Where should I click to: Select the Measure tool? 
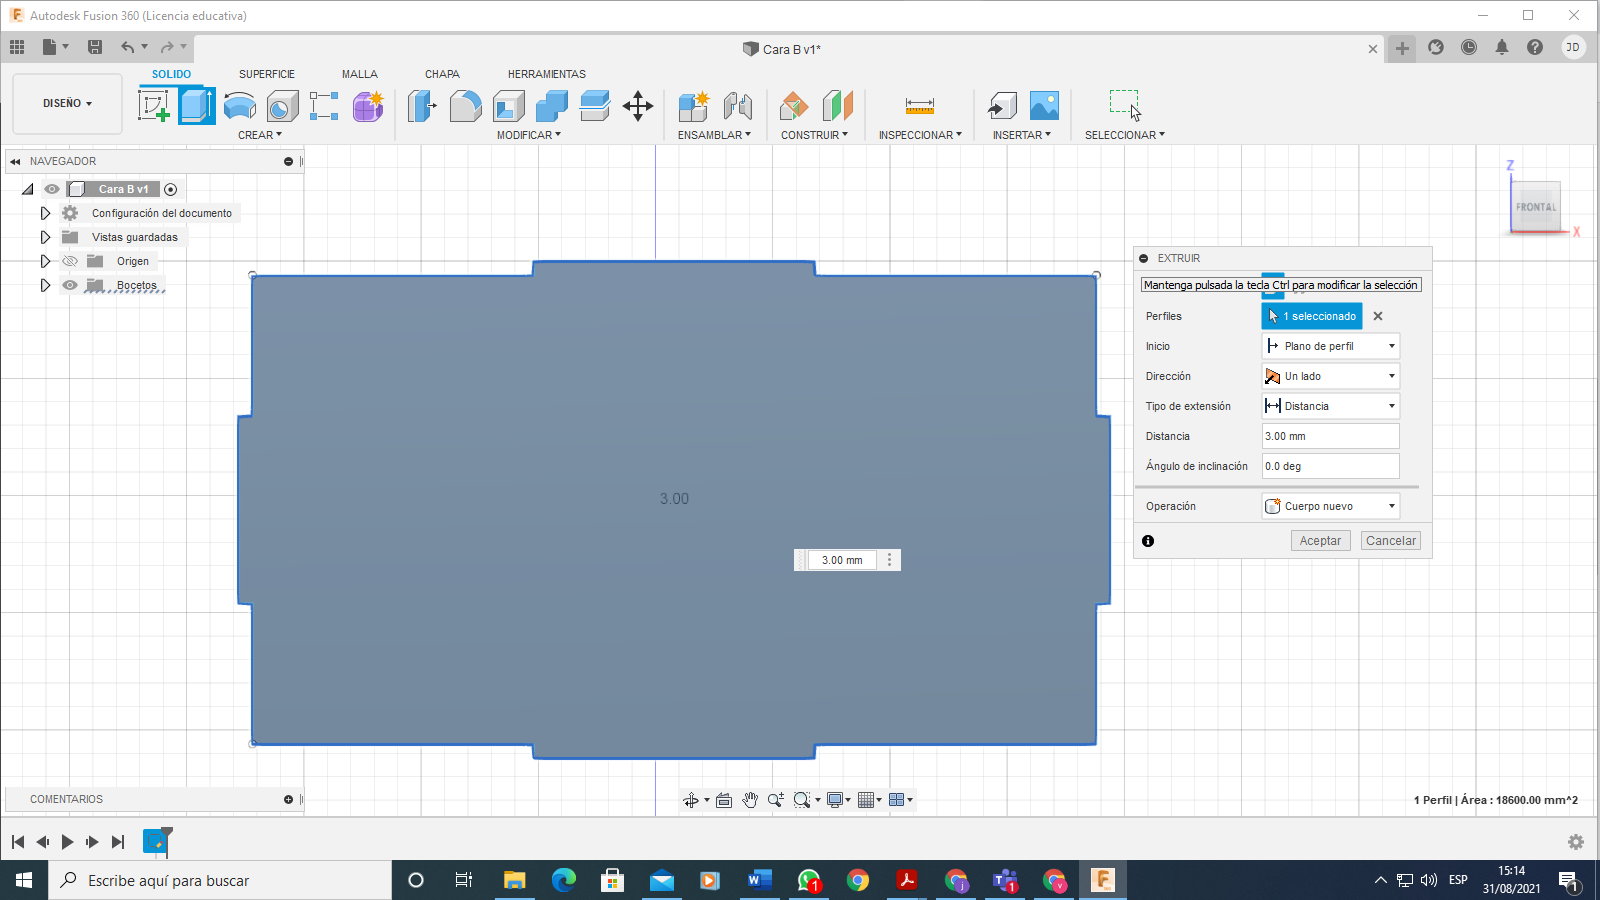920,105
